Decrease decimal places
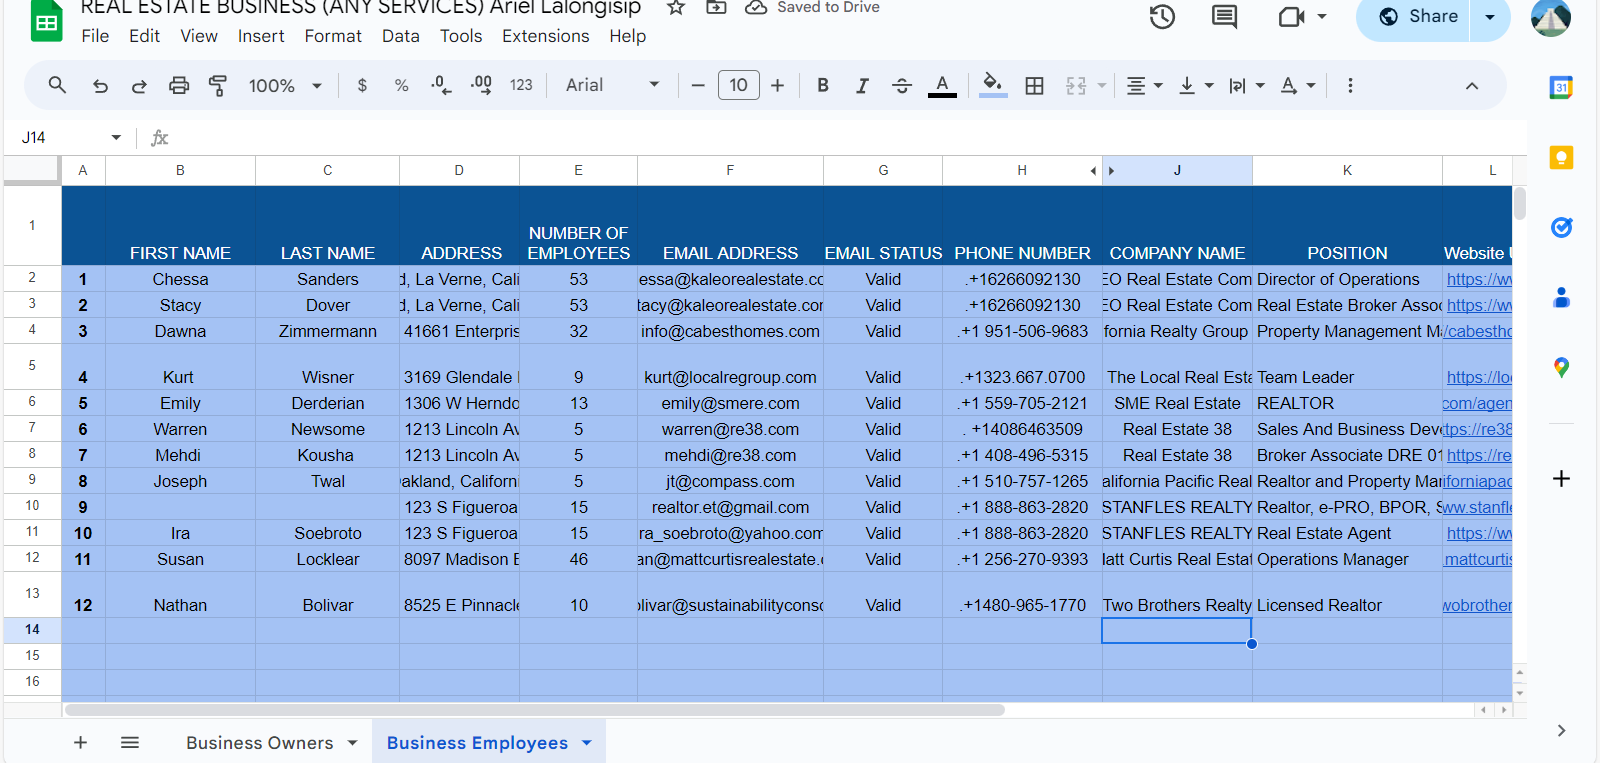This screenshot has height=763, width=1600. tap(441, 86)
